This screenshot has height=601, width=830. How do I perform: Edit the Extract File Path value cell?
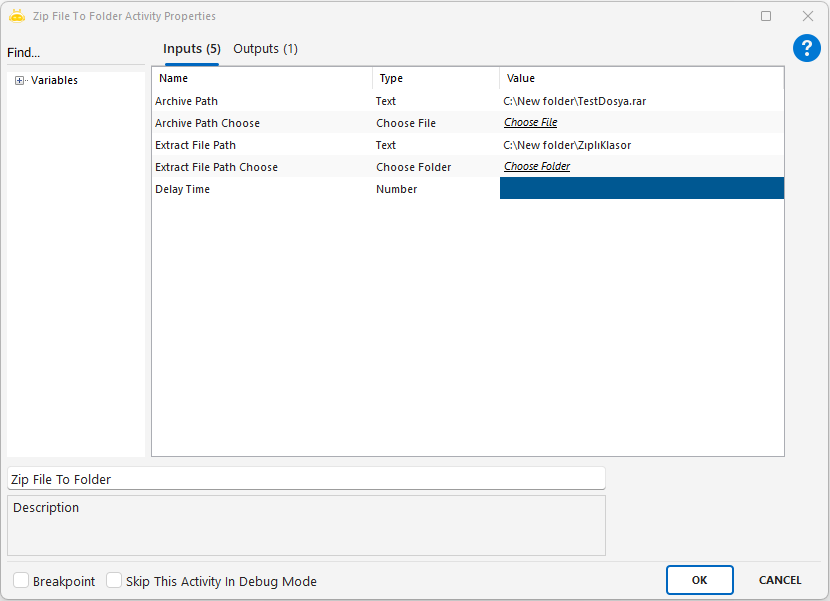click(x=640, y=145)
